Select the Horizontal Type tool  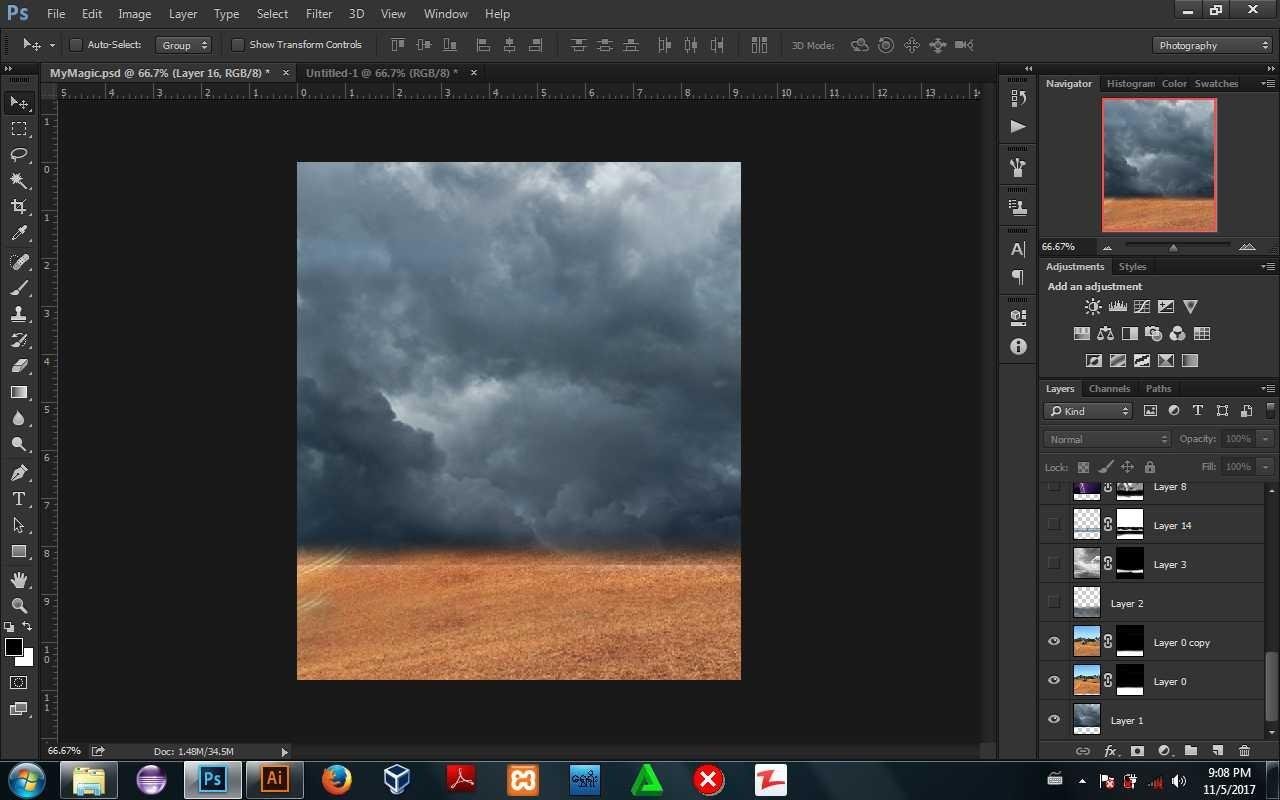[19, 499]
